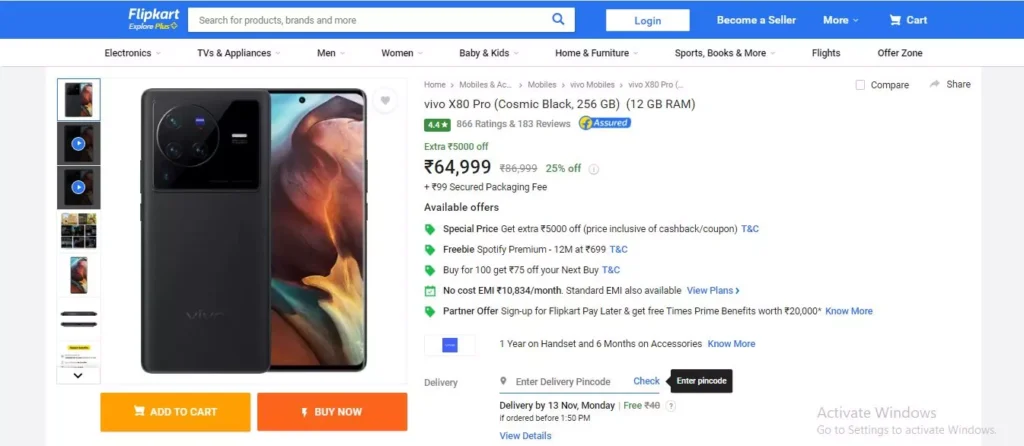Expand the Electronics category menu

point(133,53)
